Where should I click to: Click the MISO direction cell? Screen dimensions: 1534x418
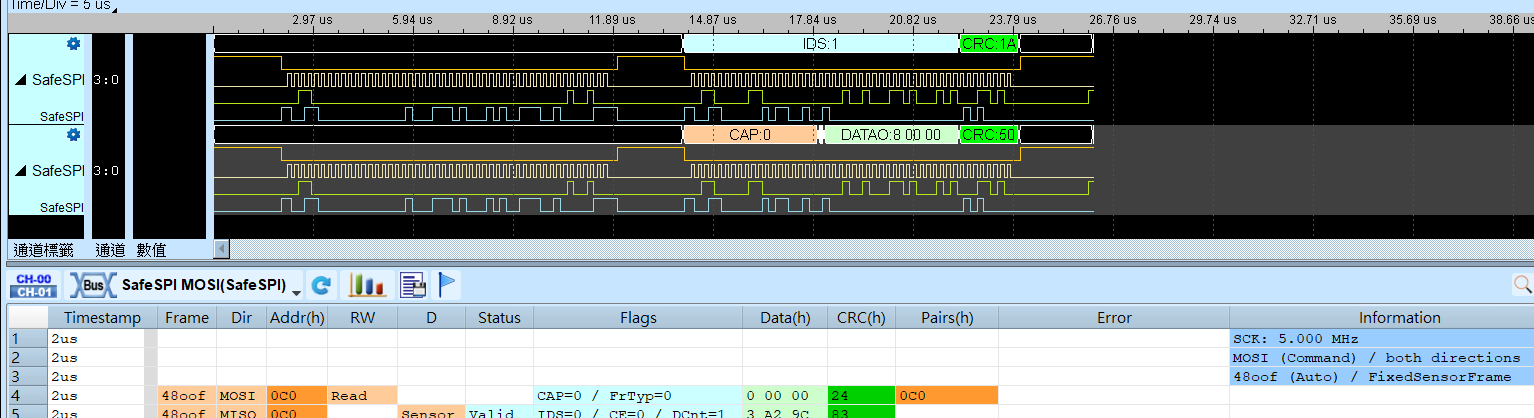[241, 412]
